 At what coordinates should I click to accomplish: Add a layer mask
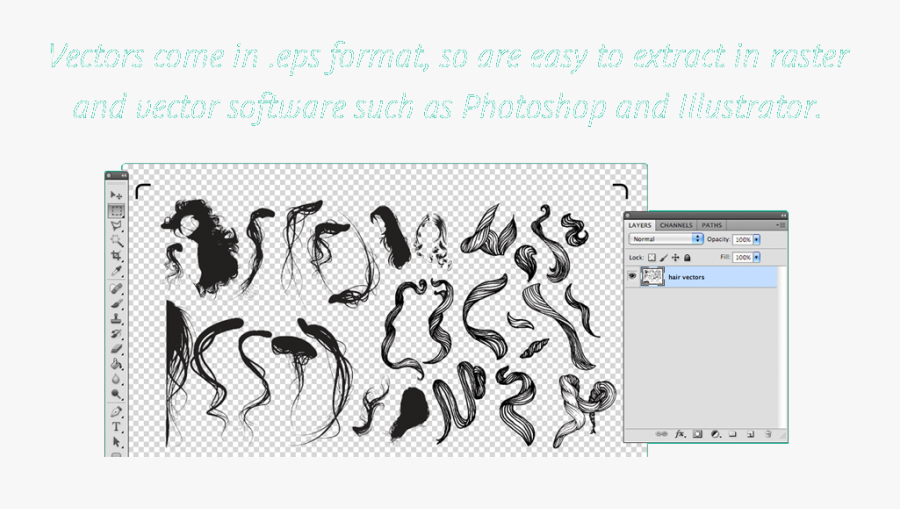pos(697,434)
